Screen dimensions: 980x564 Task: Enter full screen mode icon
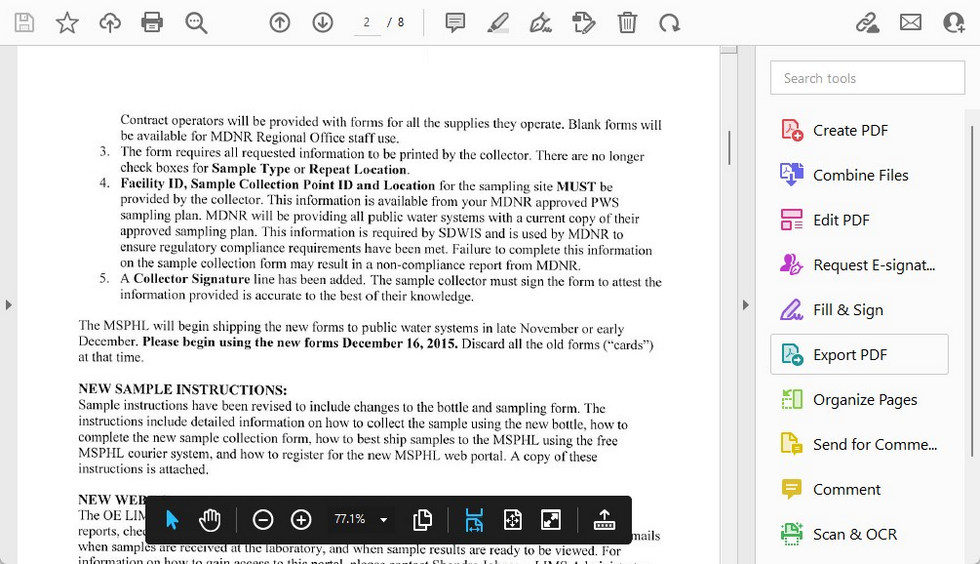point(551,520)
